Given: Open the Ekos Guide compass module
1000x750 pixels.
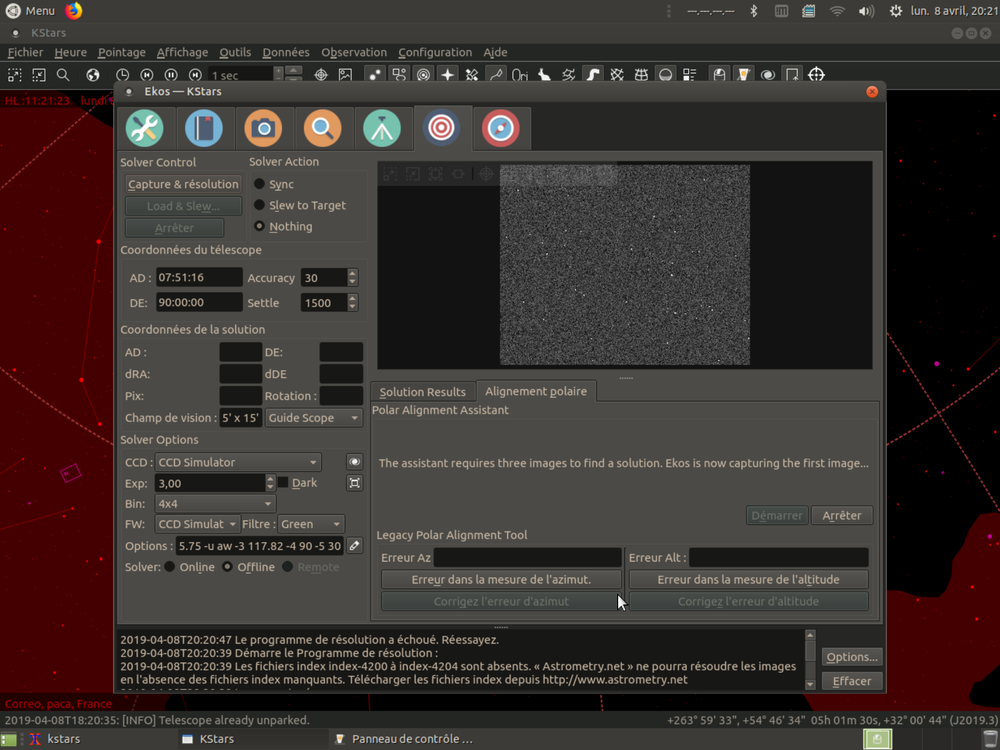Looking at the screenshot, I should 501,128.
